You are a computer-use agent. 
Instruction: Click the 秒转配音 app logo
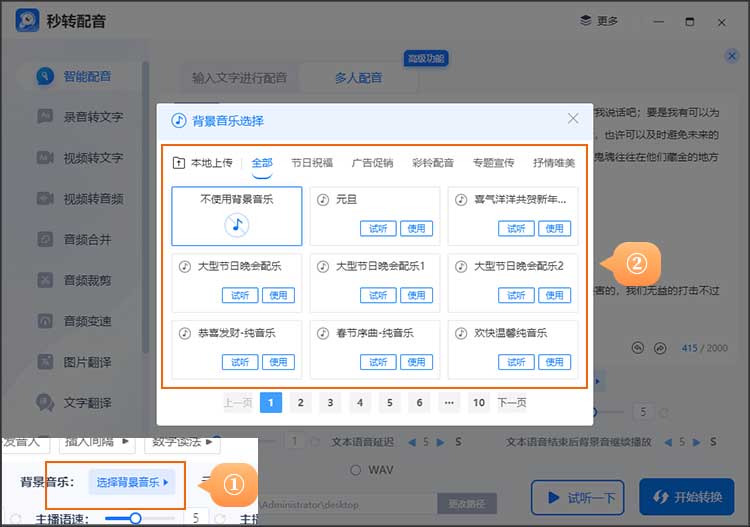tap(27, 21)
